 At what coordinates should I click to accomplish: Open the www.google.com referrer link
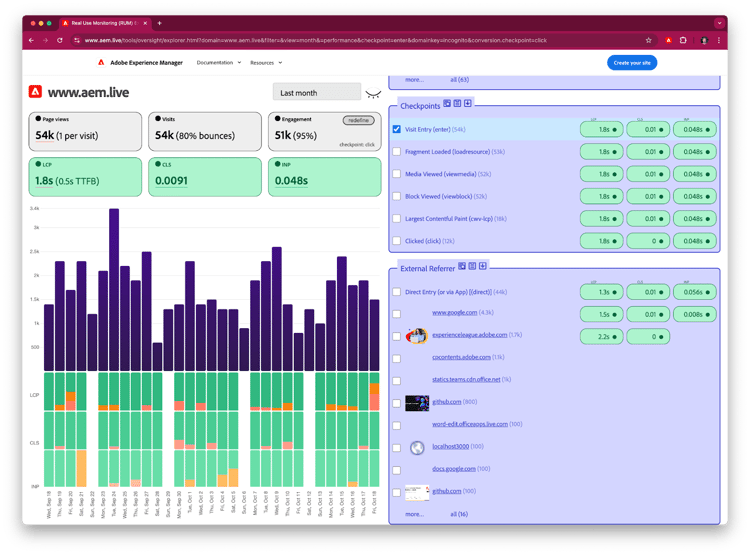tap(454, 312)
